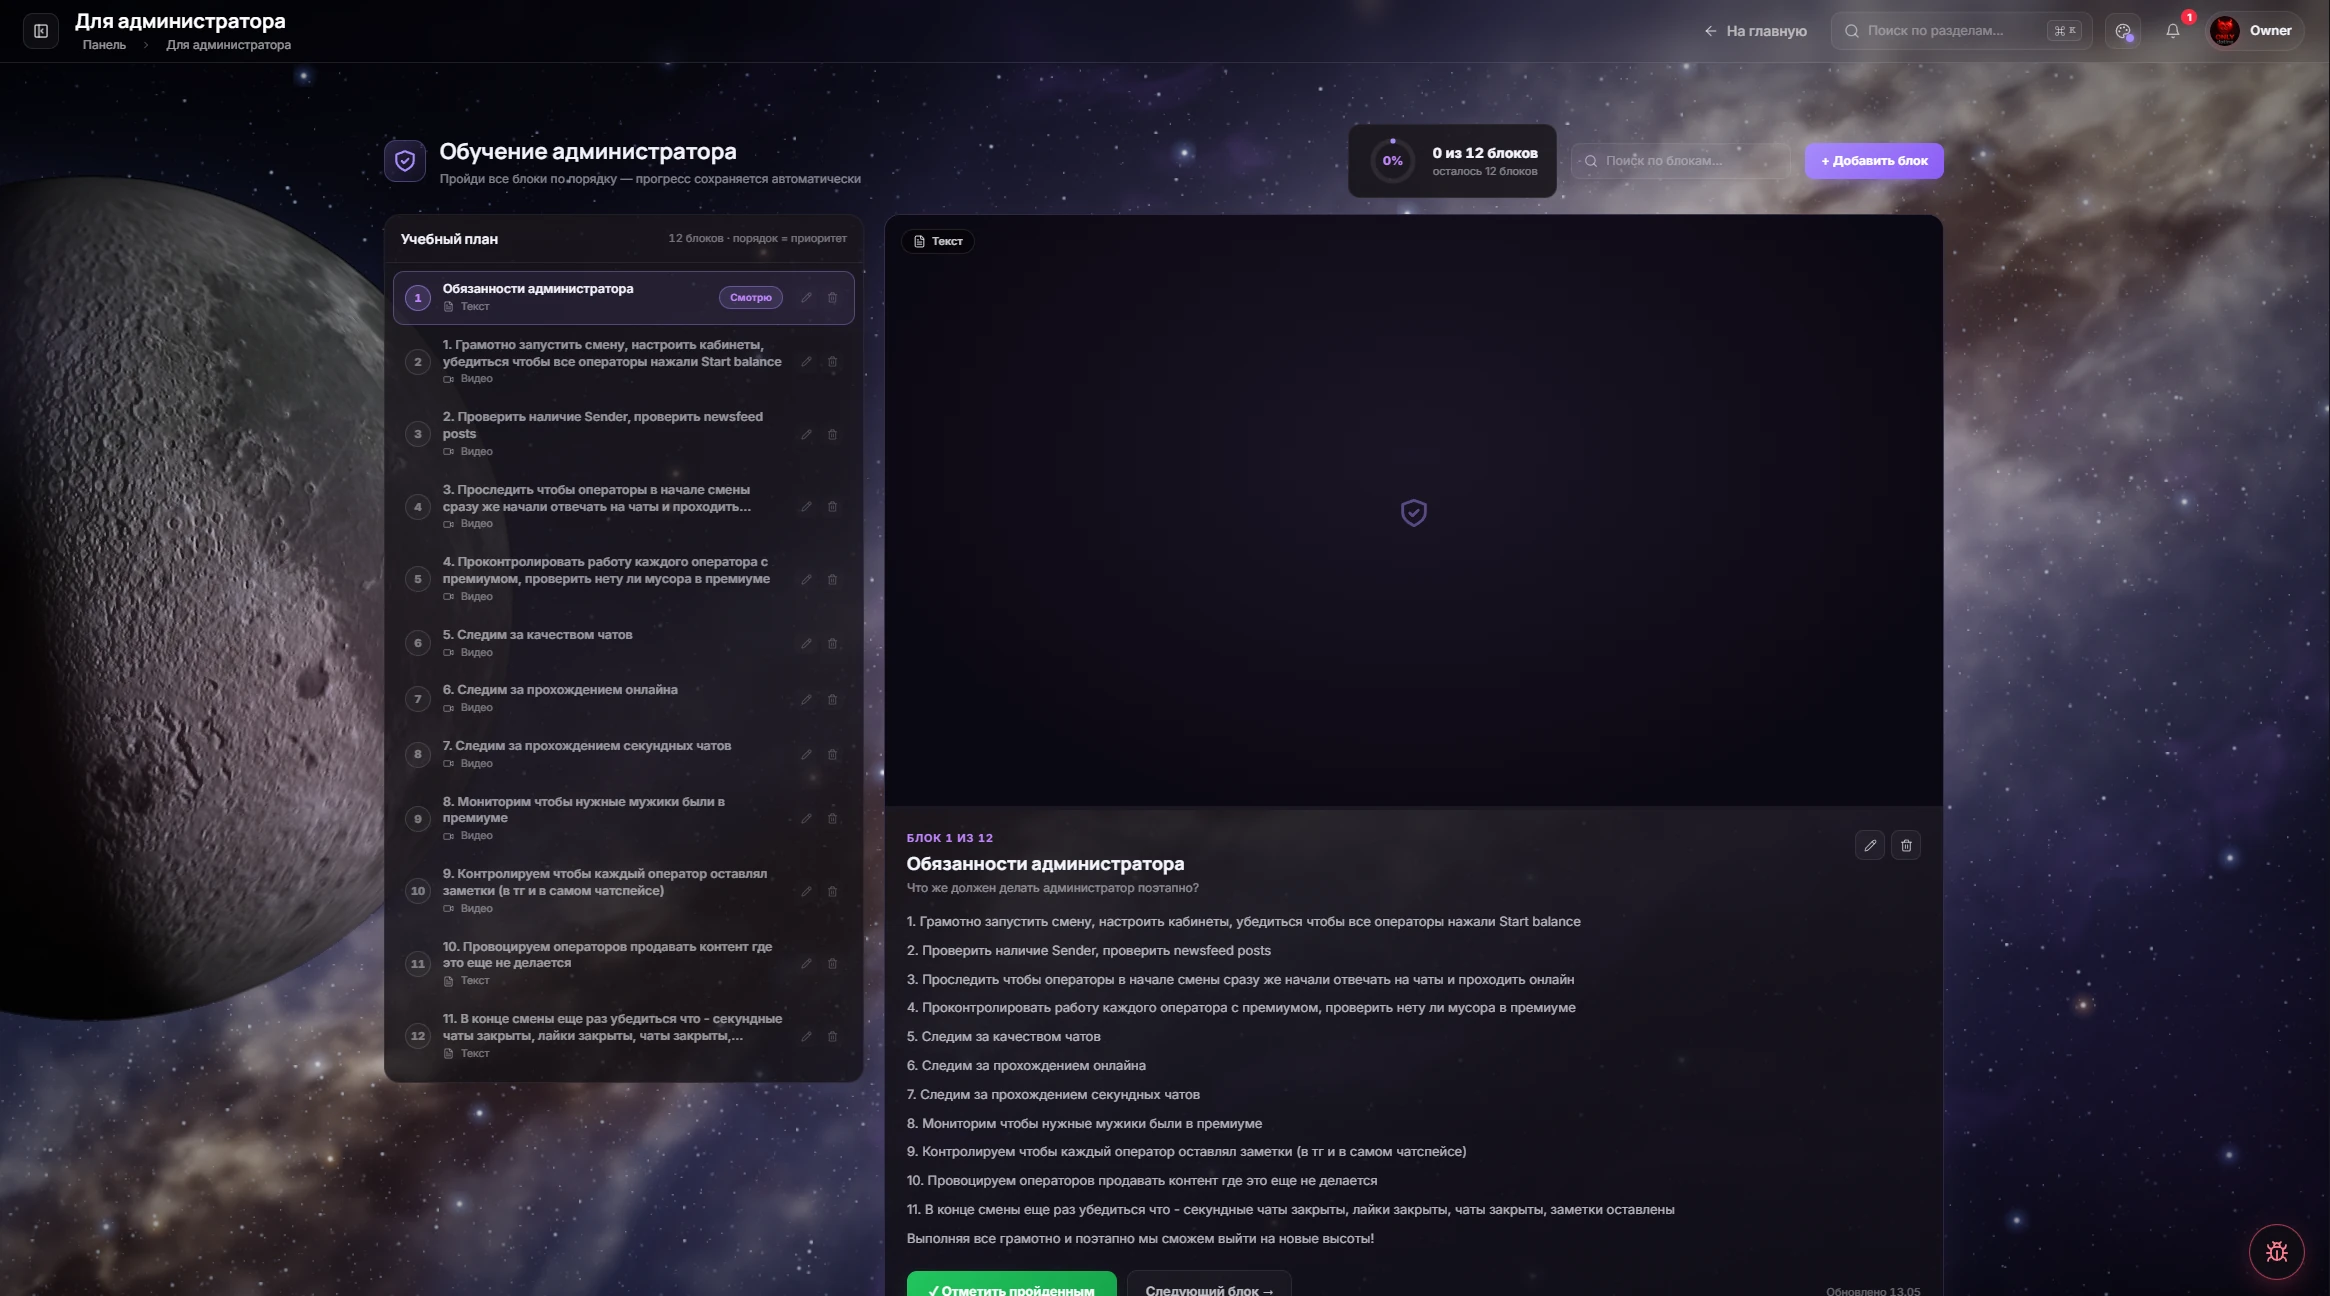Delete the '9. Контролируем чтобы каждый оператор' row
The height and width of the screenshot is (1296, 2330).
[832, 892]
